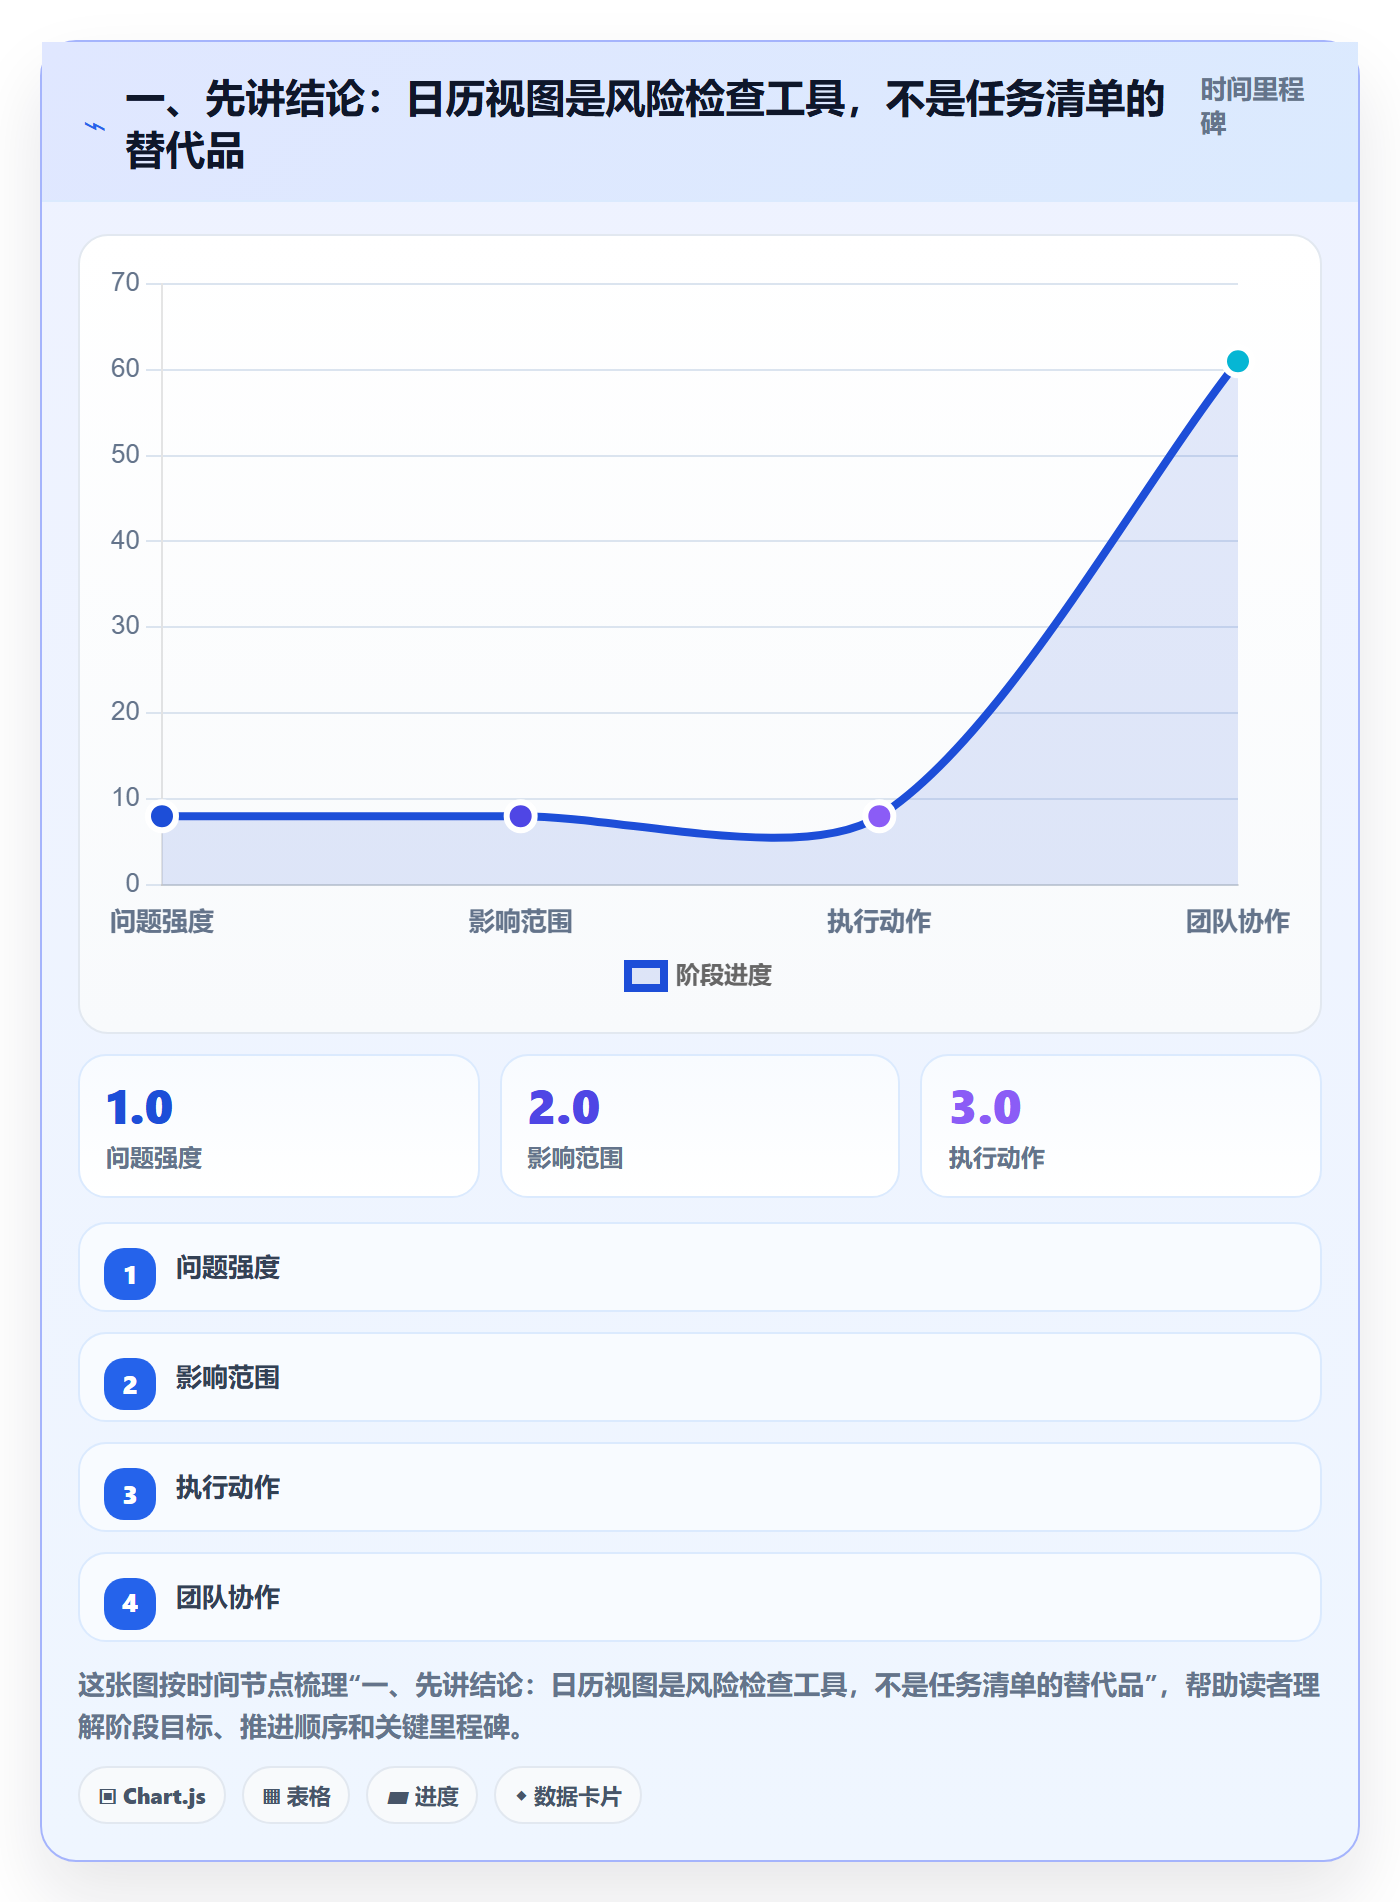Screen dimensions: 1400x1902
Task: Click the 2.0 stat value
Action: click(x=564, y=1108)
